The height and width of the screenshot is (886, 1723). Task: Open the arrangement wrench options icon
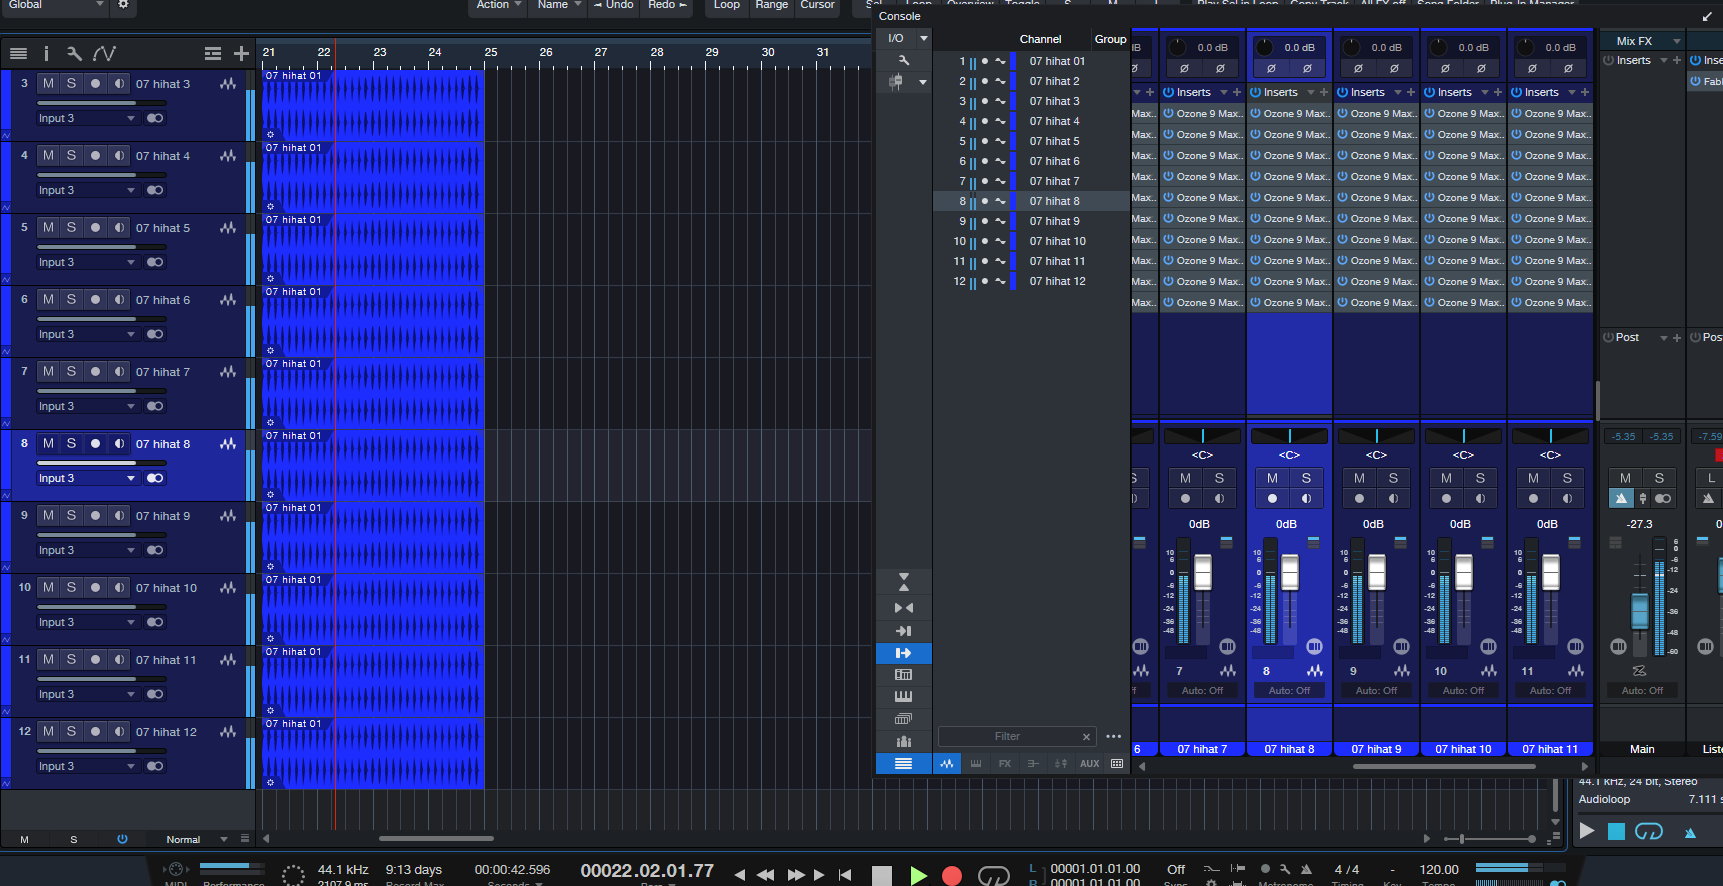coord(74,53)
